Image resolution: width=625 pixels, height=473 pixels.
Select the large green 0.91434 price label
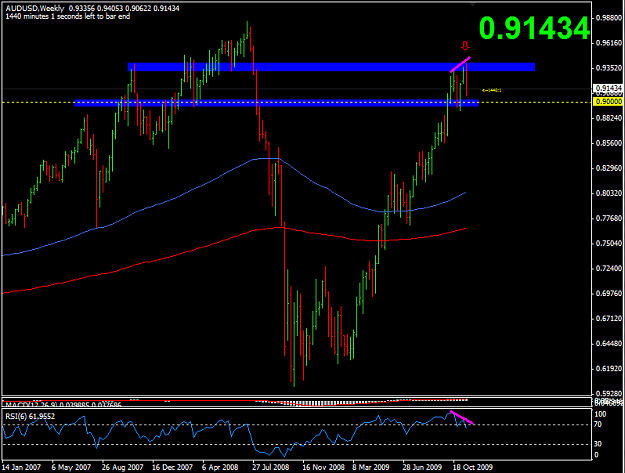coord(534,28)
